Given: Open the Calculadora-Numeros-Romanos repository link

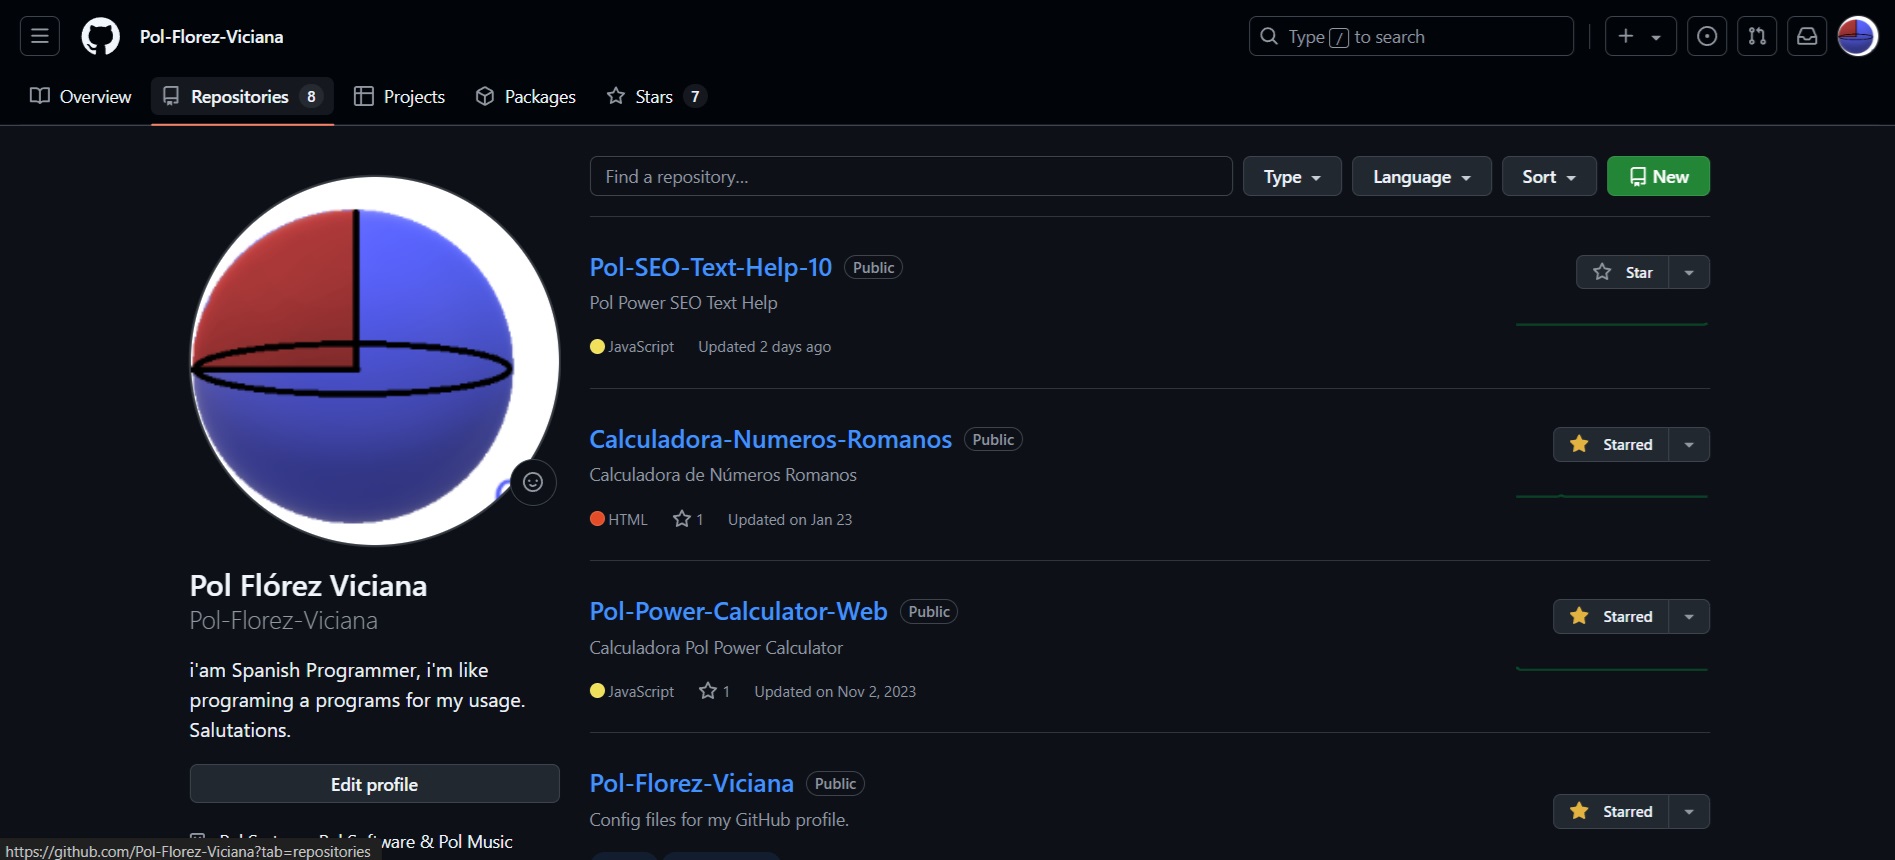Looking at the screenshot, I should coord(770,439).
